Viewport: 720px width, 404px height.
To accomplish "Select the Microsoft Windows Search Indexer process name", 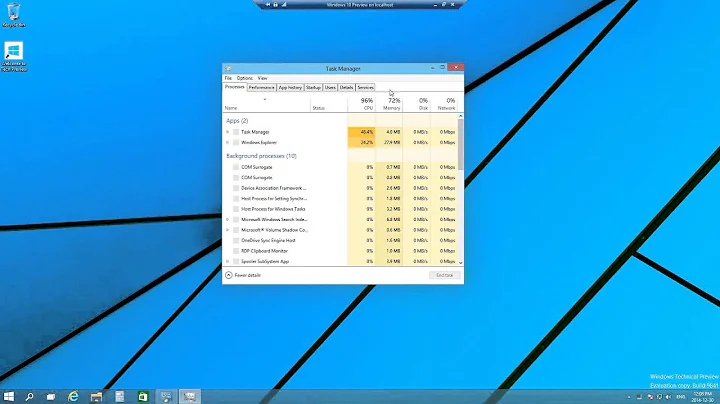I will click(x=274, y=219).
